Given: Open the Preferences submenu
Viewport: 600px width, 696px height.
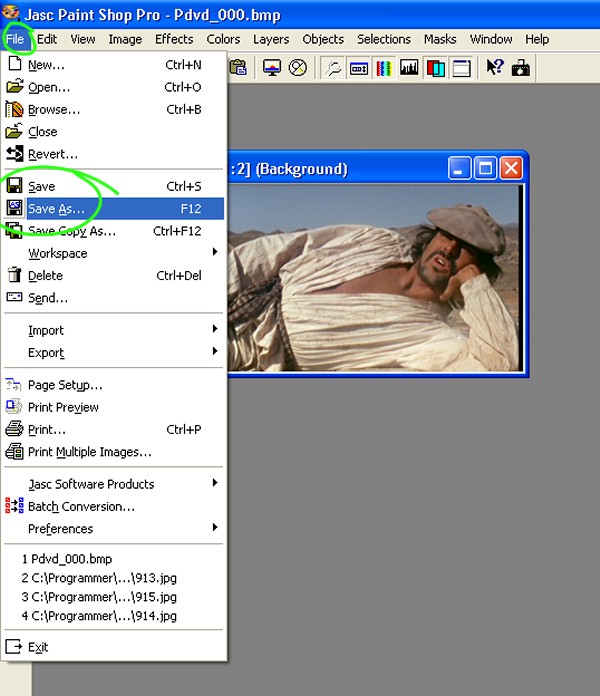Looking at the screenshot, I should [60, 528].
